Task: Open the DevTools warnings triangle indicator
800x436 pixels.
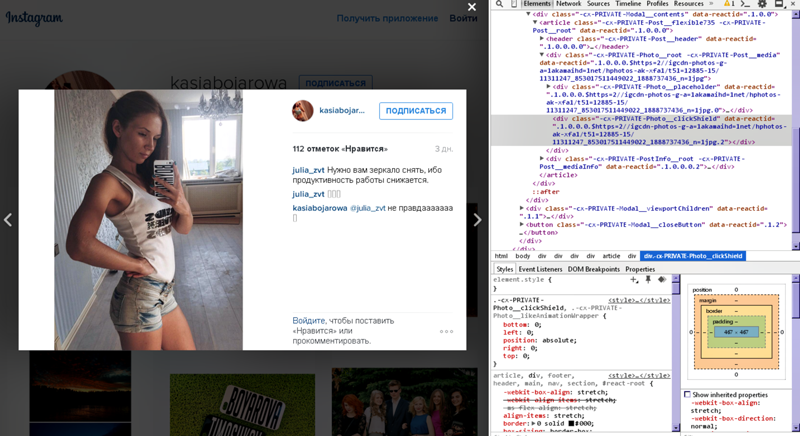Action: click(x=729, y=4)
